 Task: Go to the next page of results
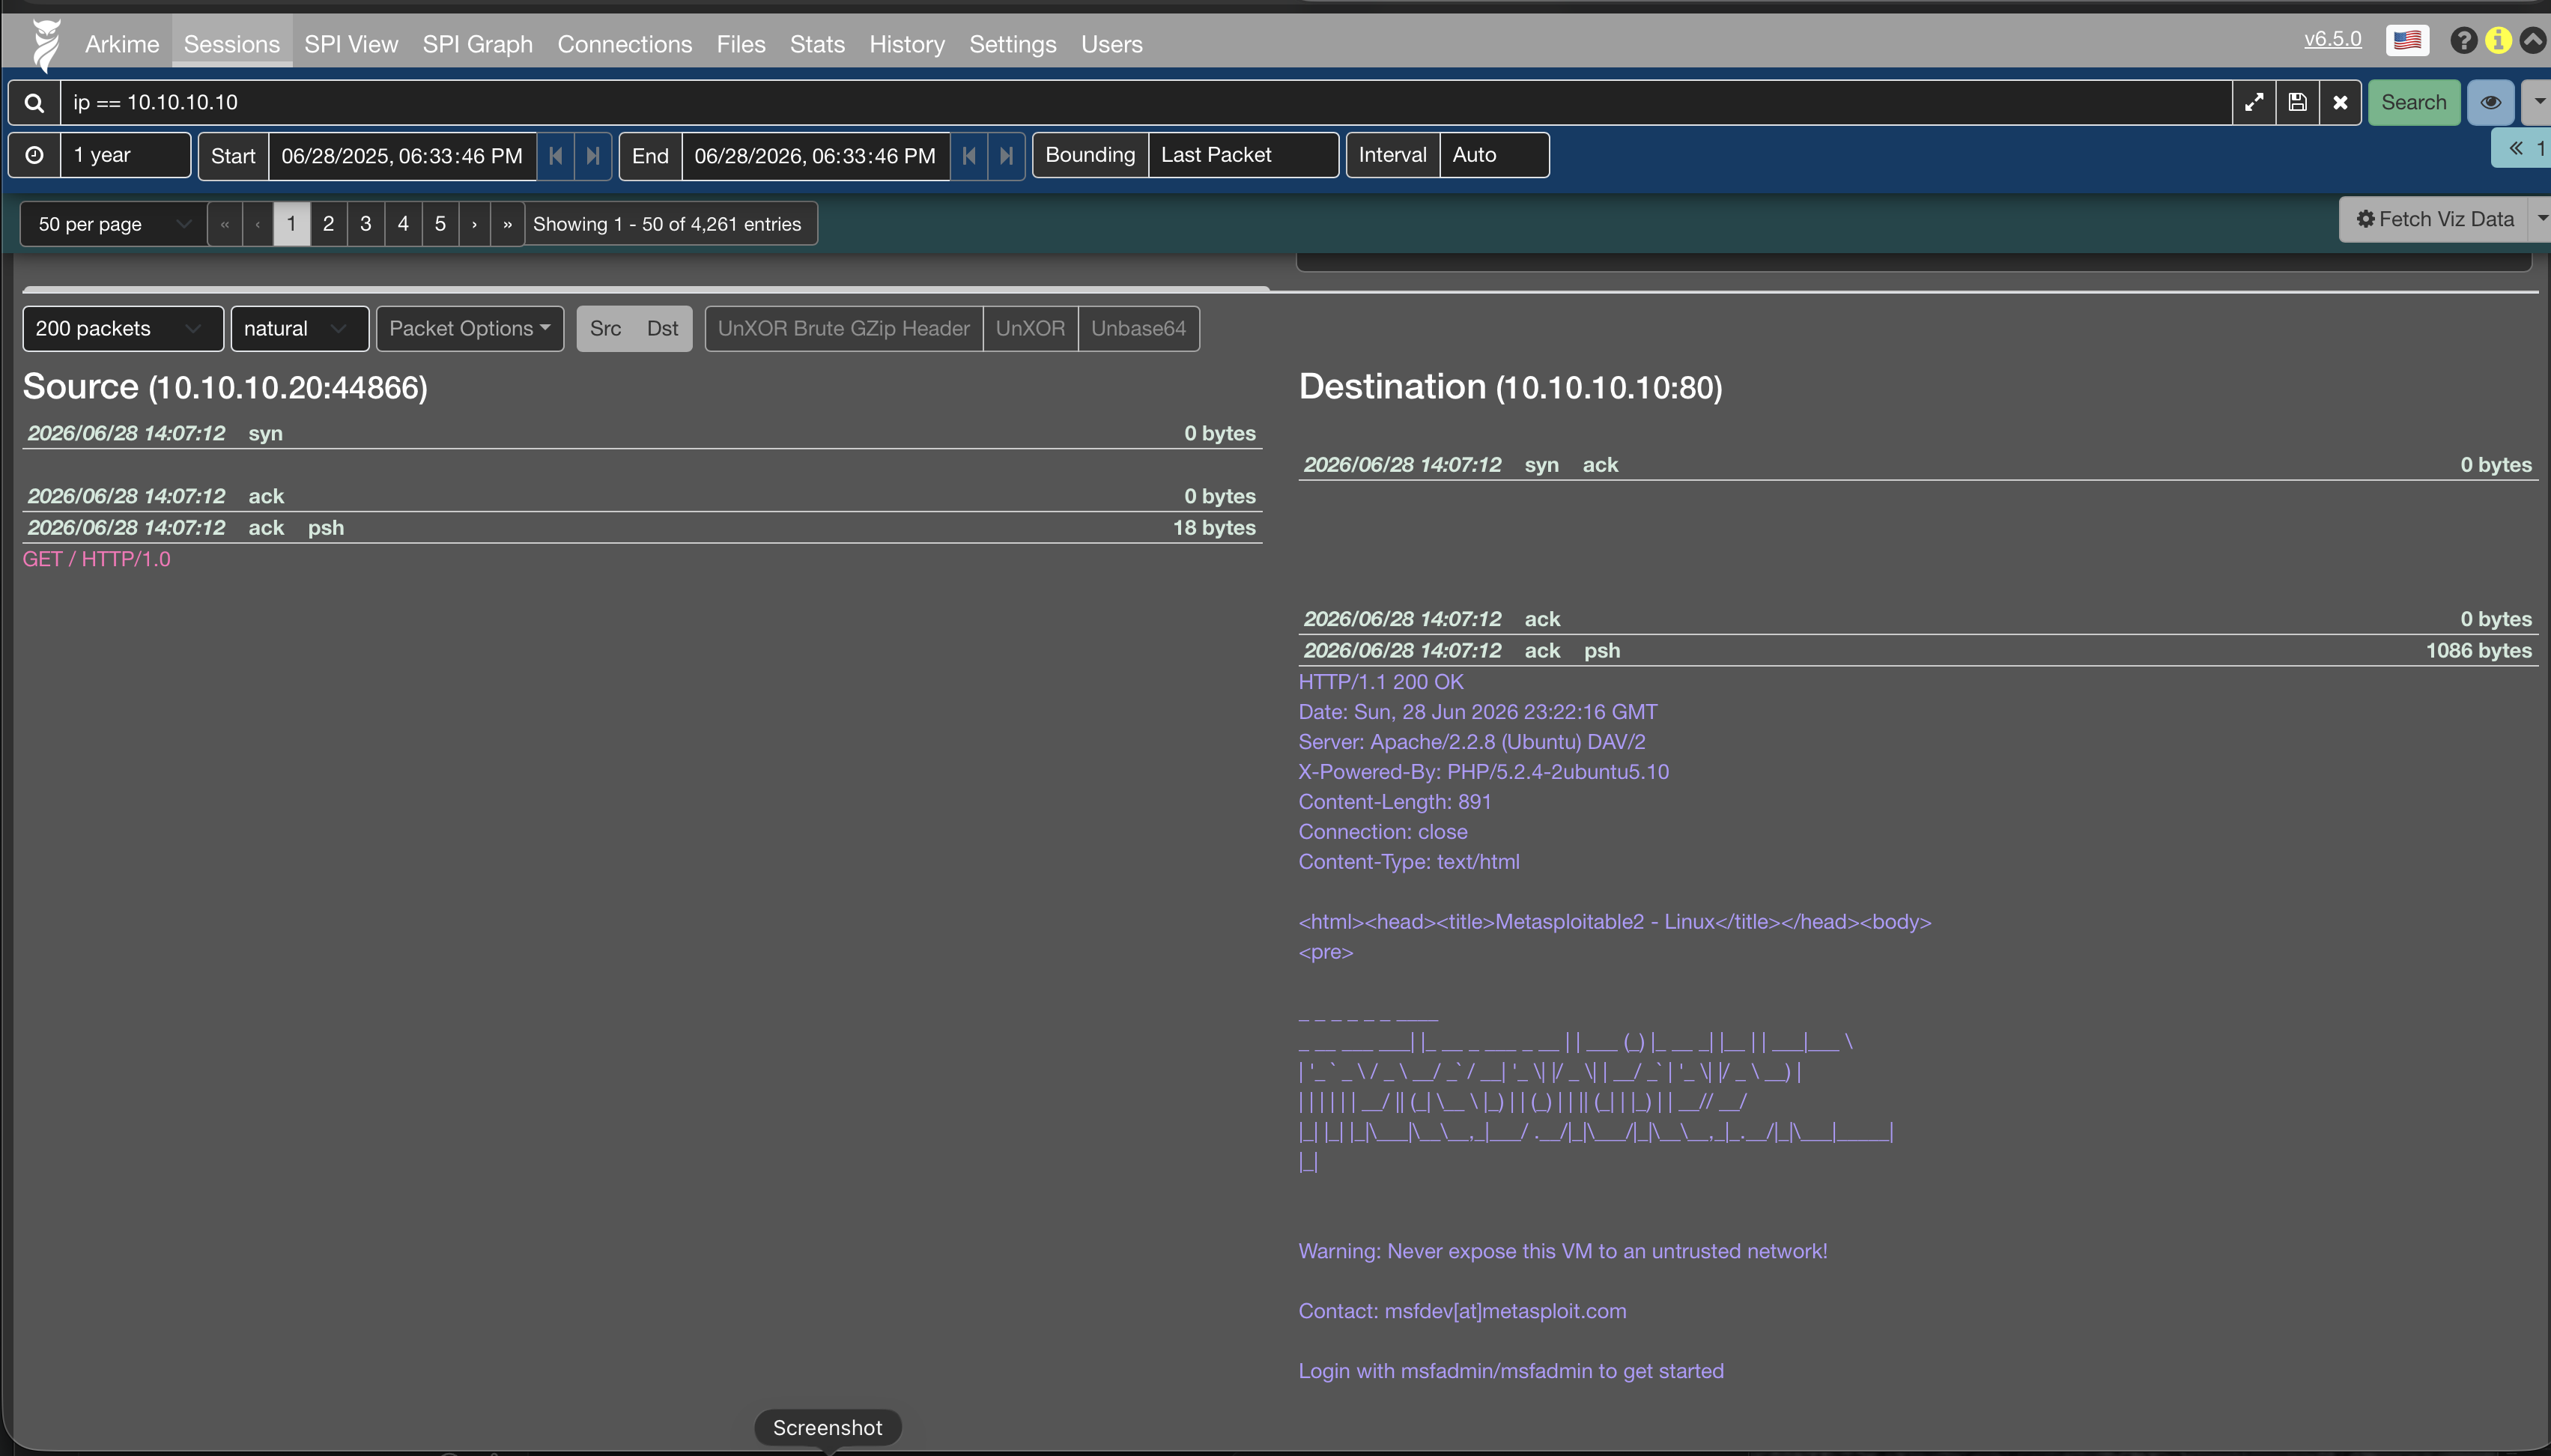pos(474,224)
